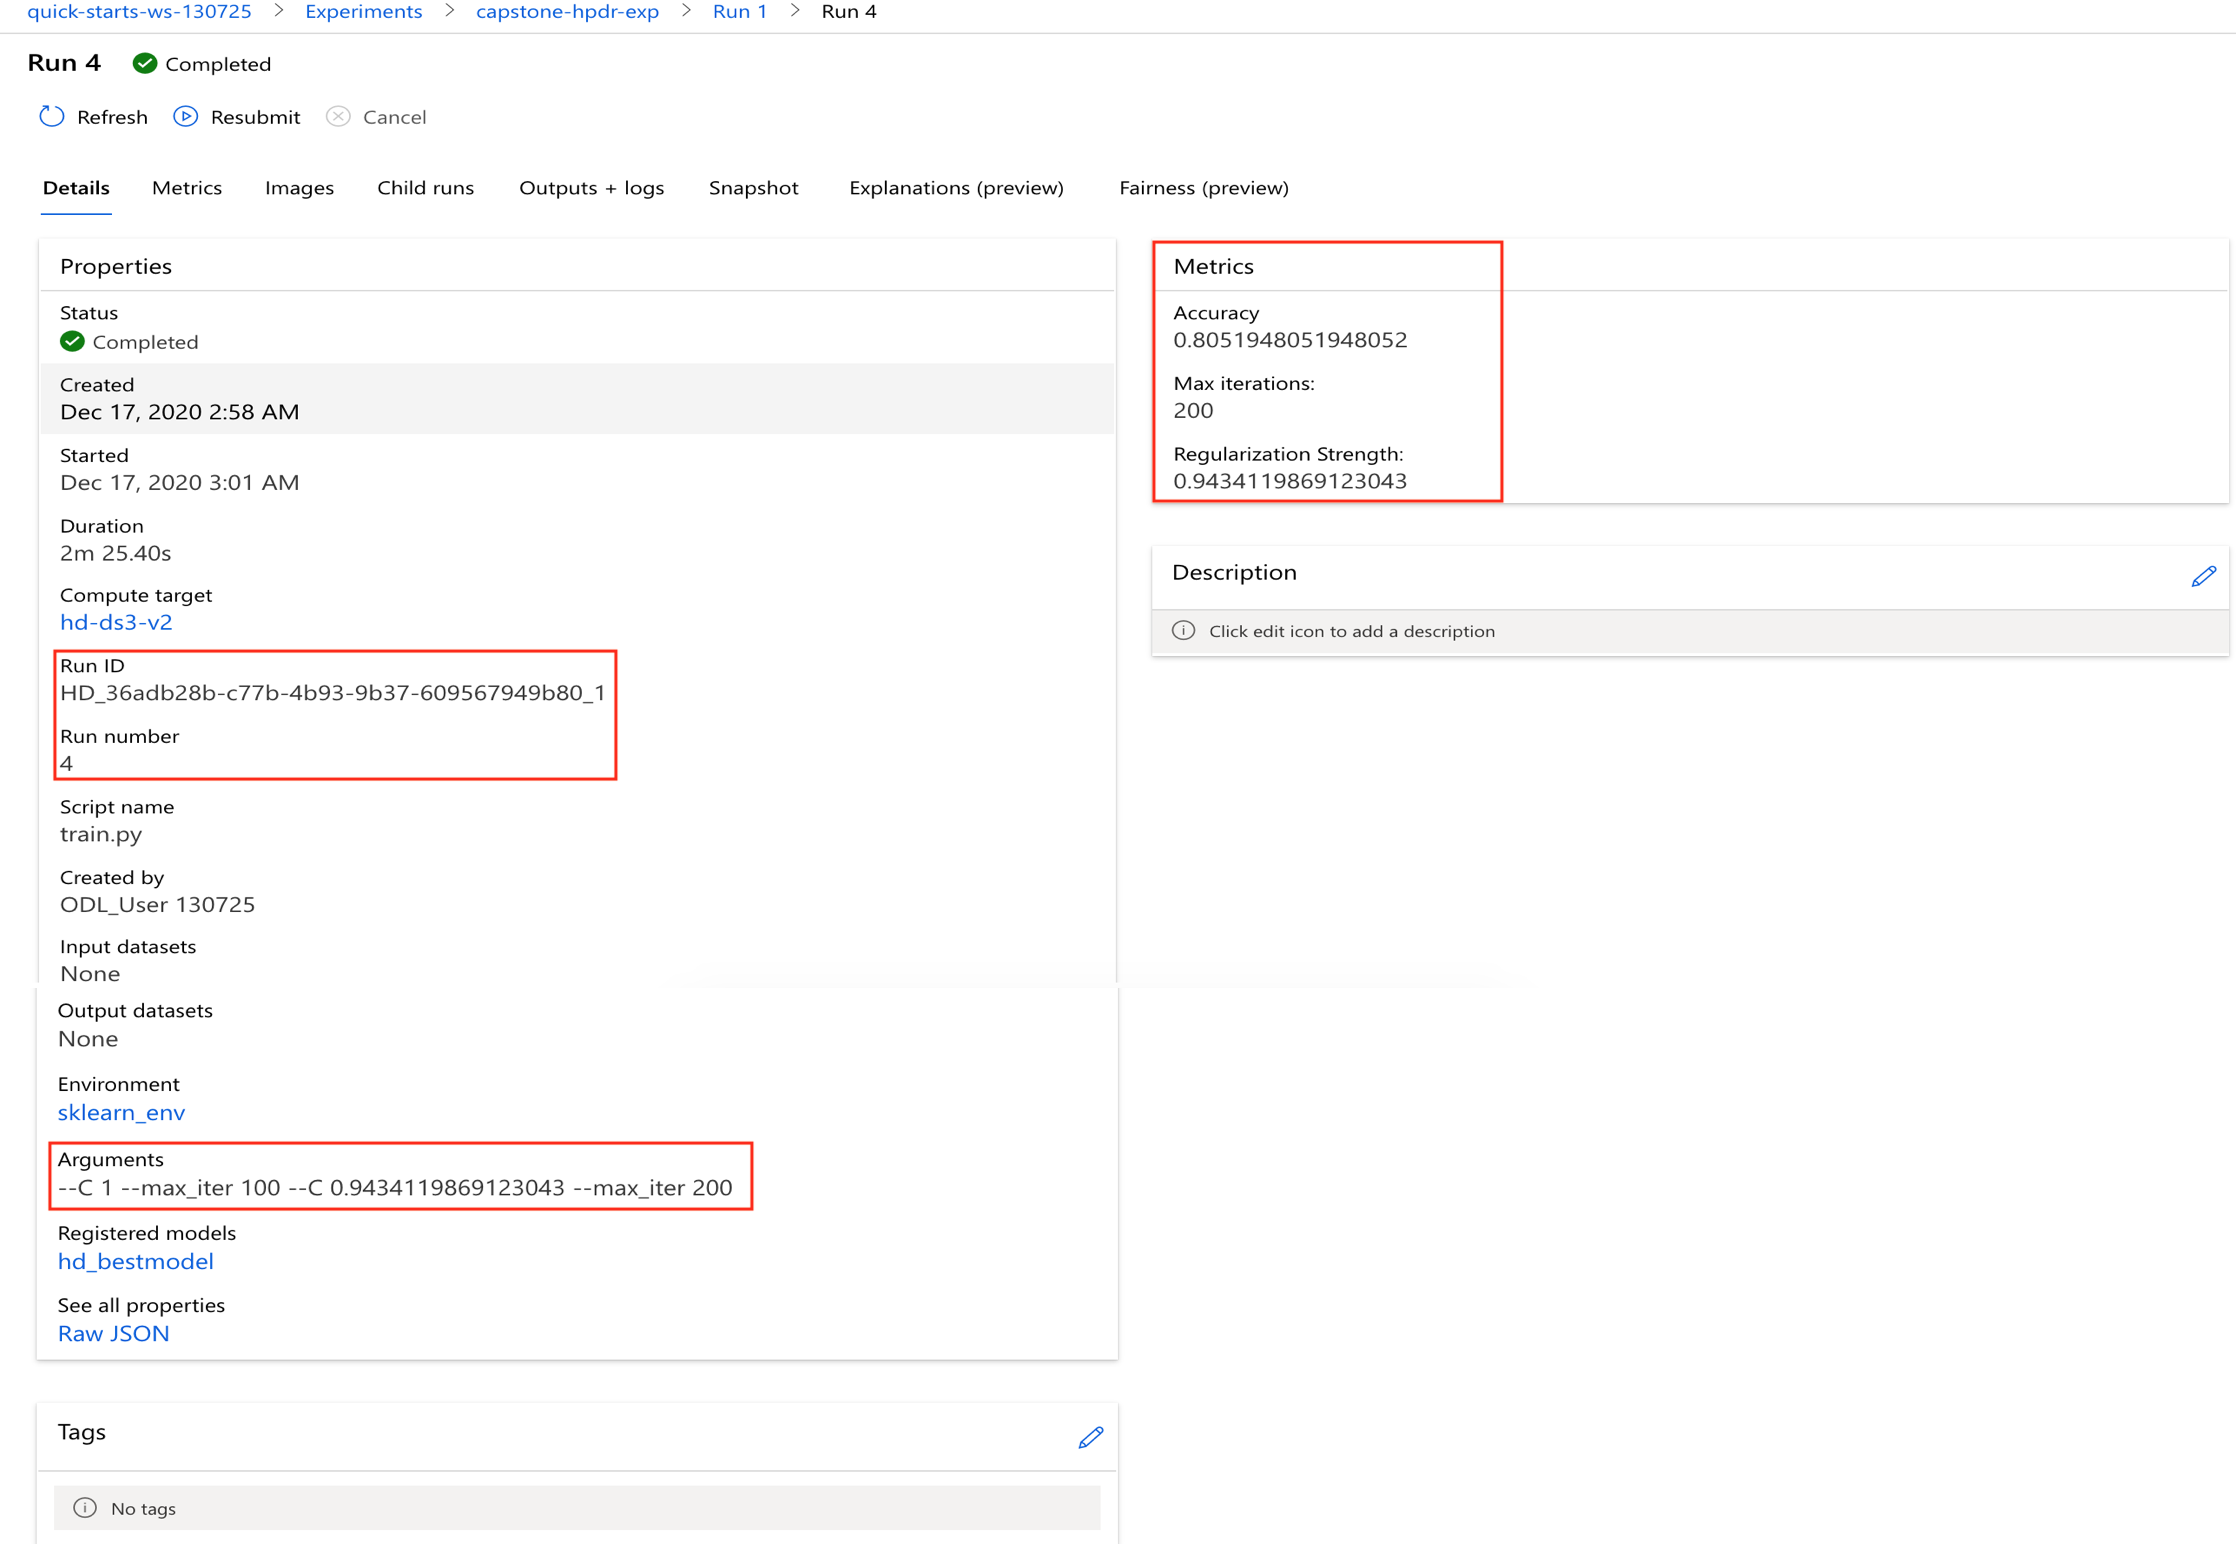Click the Refresh icon
Viewport: 2236px width, 1552px height.
click(x=52, y=117)
